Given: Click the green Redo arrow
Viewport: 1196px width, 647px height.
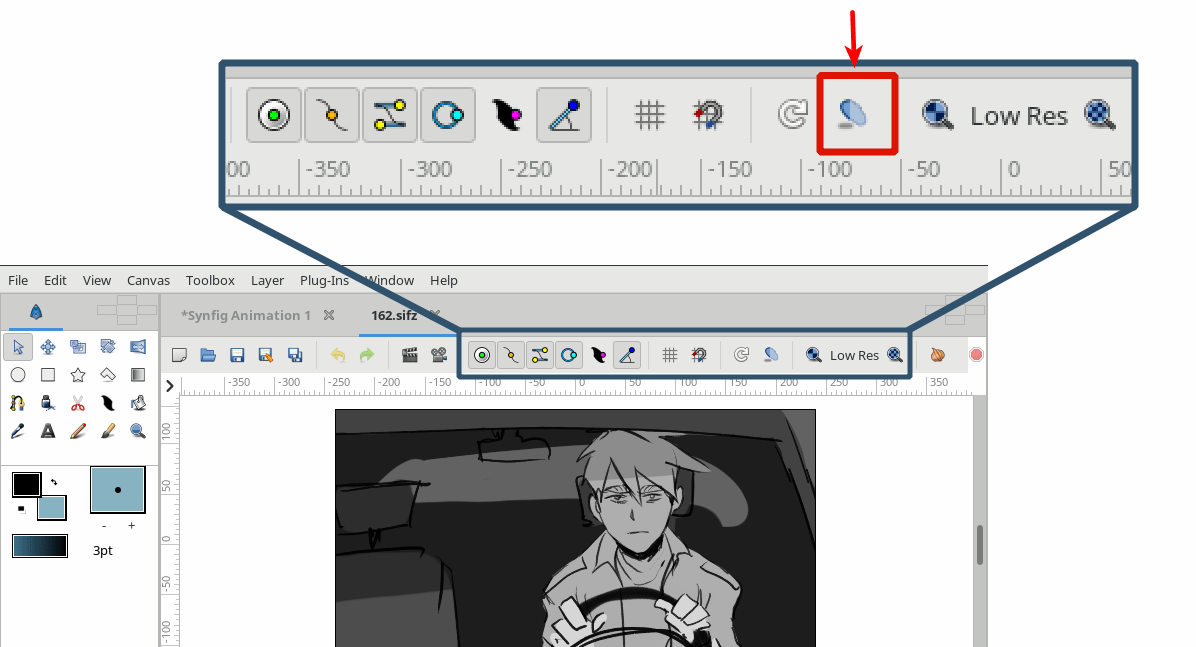Looking at the screenshot, I should click(x=367, y=355).
